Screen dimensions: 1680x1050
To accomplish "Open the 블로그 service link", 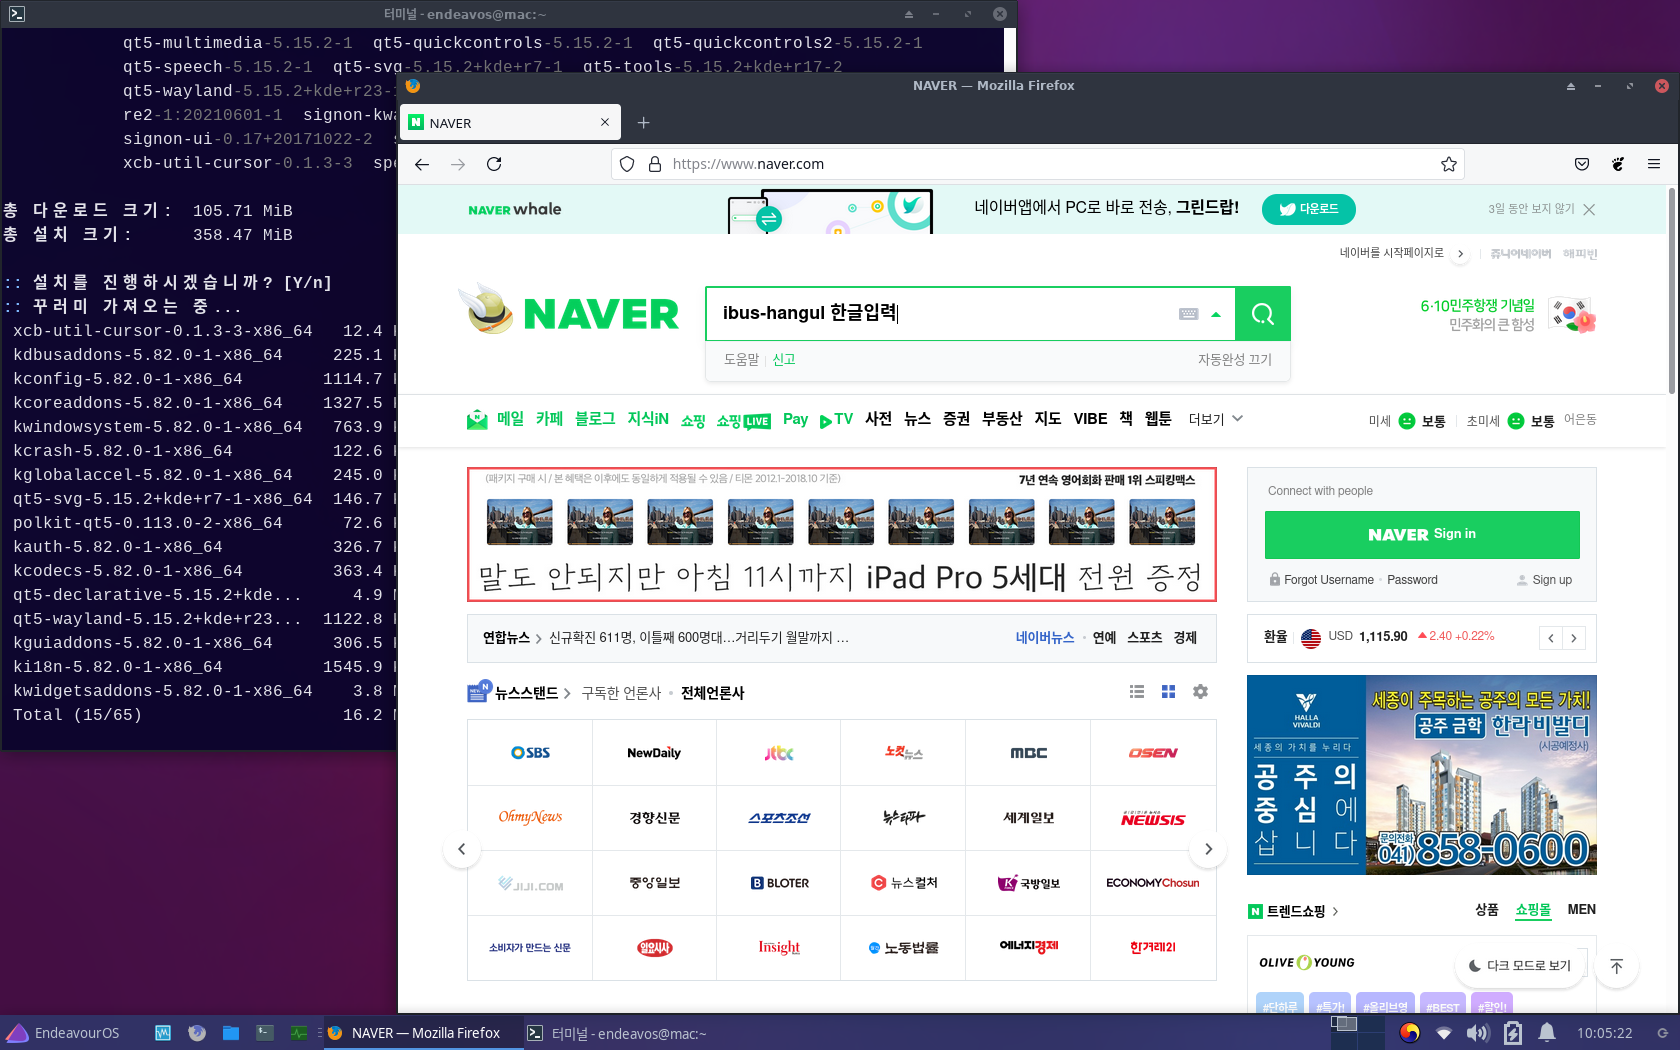I will [x=595, y=419].
